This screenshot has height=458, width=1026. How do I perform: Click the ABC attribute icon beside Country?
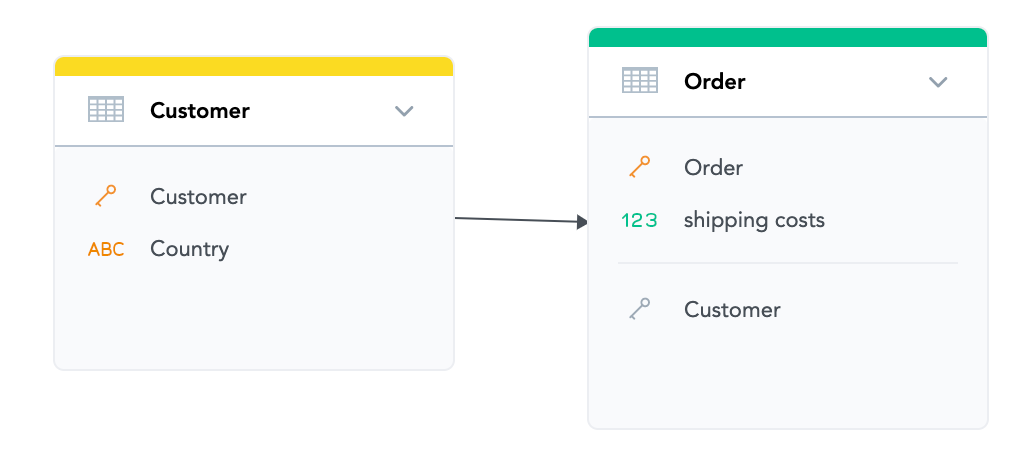click(106, 249)
